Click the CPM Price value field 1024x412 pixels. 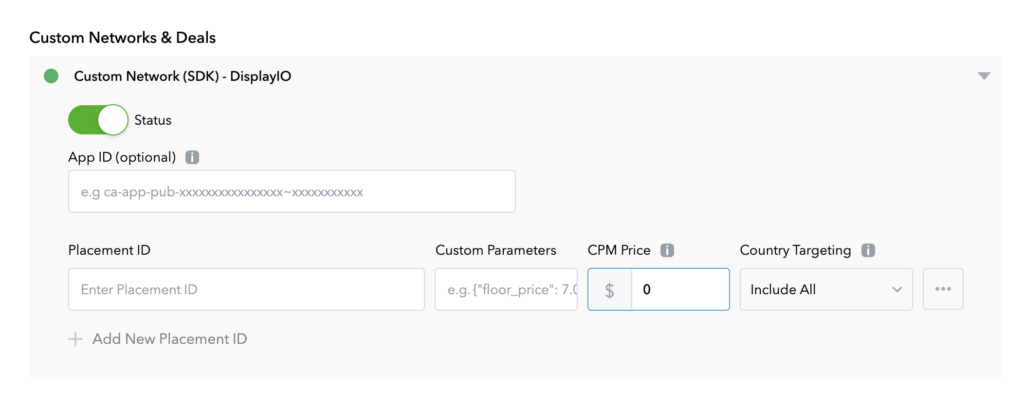(680, 289)
